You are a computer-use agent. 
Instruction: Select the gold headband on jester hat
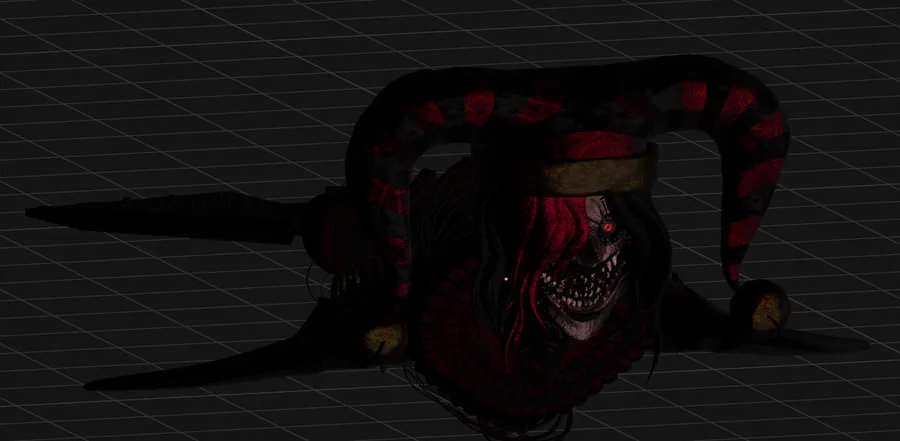597,174
